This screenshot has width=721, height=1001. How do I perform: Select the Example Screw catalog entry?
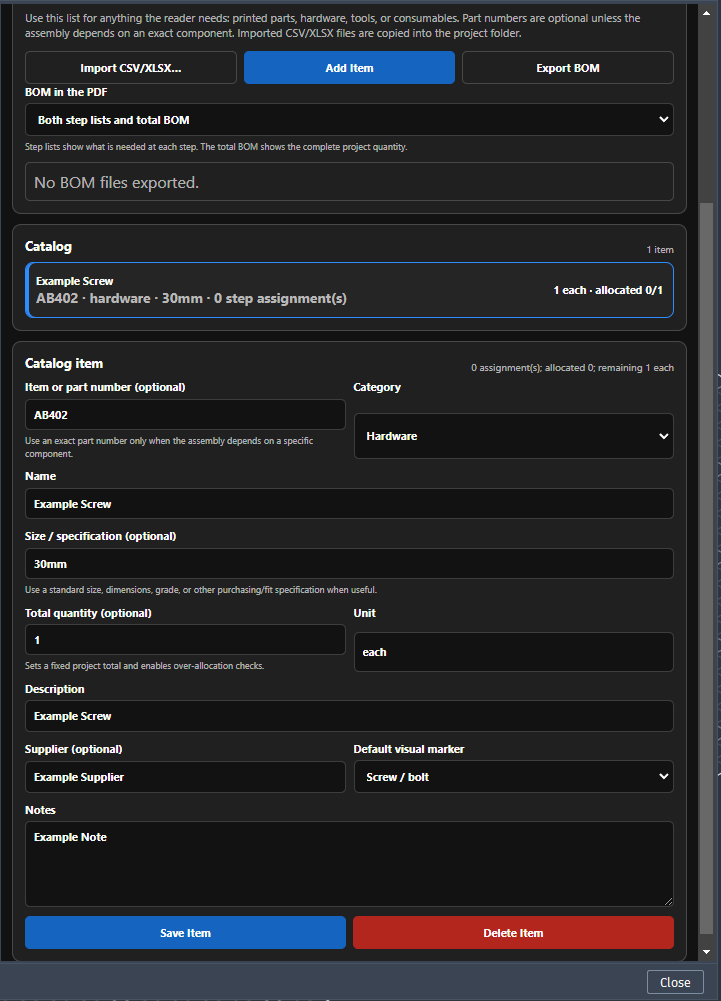coord(349,290)
